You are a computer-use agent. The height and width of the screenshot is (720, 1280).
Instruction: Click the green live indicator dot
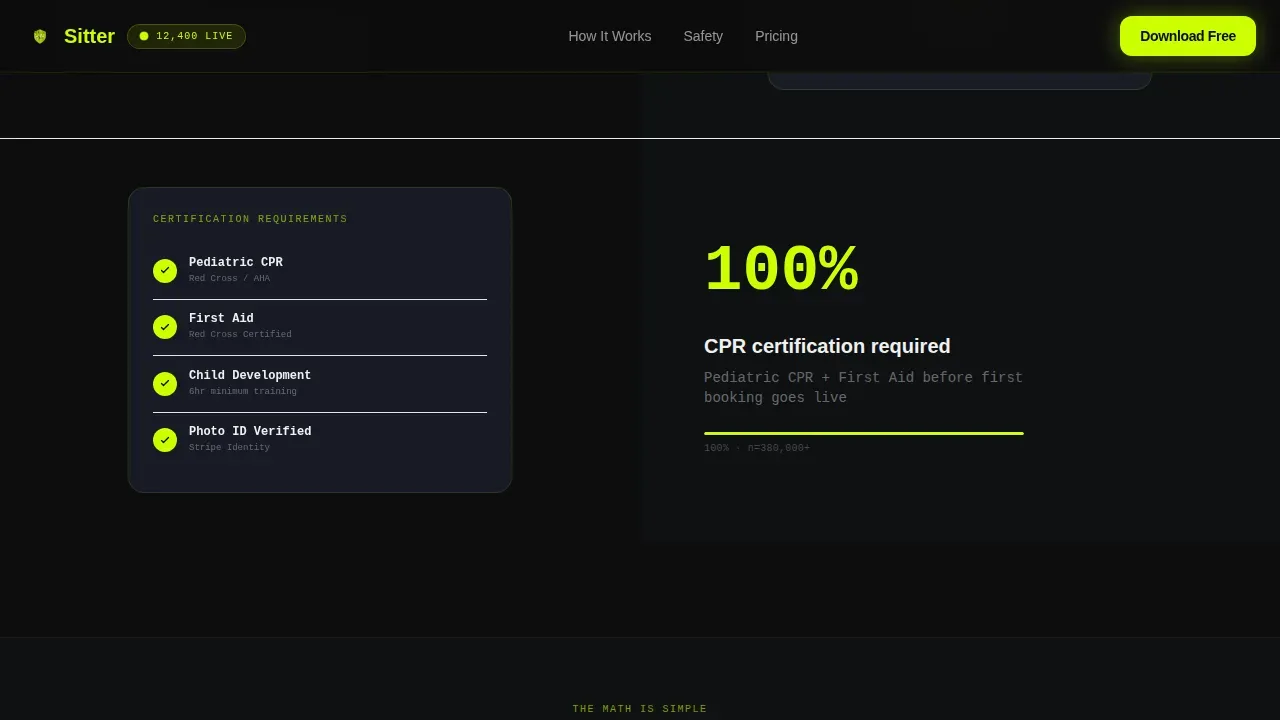coord(144,36)
